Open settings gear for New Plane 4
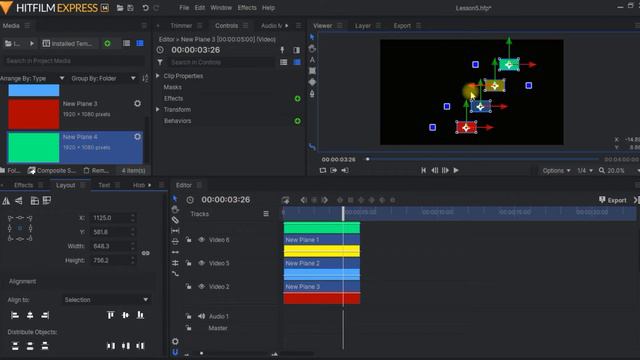This screenshot has height=360, width=640. coord(138,137)
